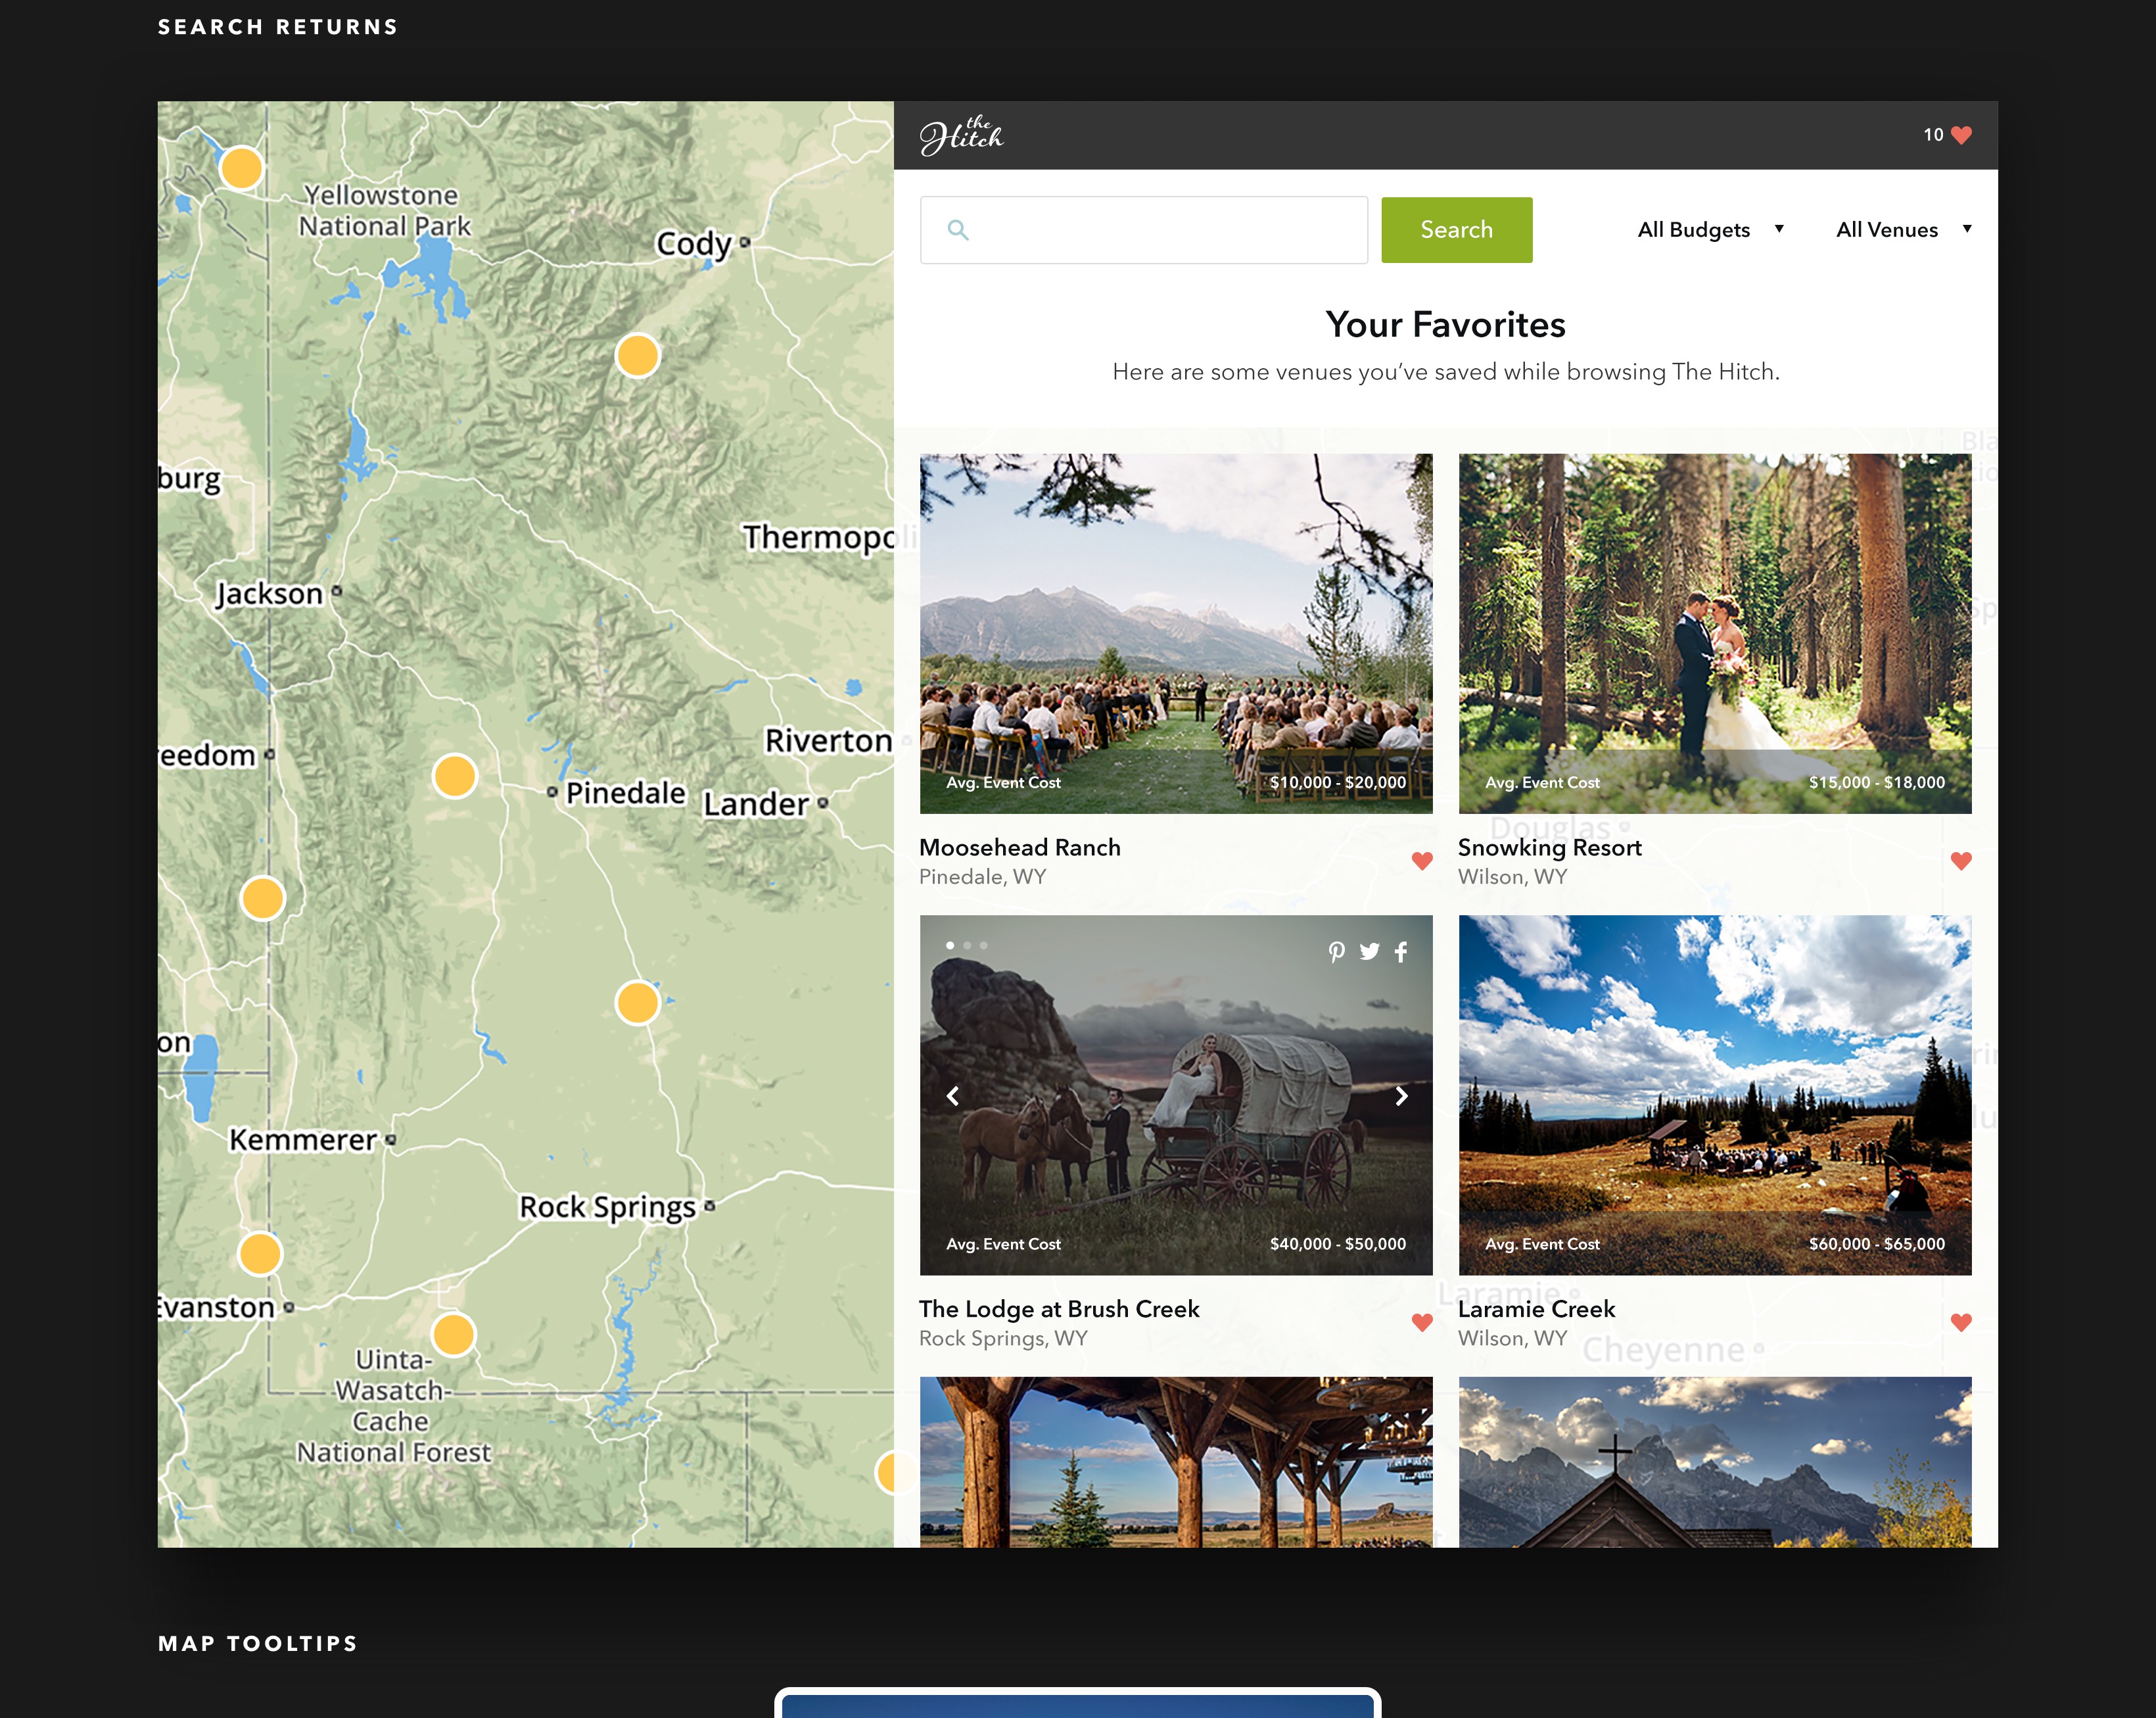Click map pin near Pinedale
Viewport: 2156px width, 1718px height.
click(x=454, y=776)
